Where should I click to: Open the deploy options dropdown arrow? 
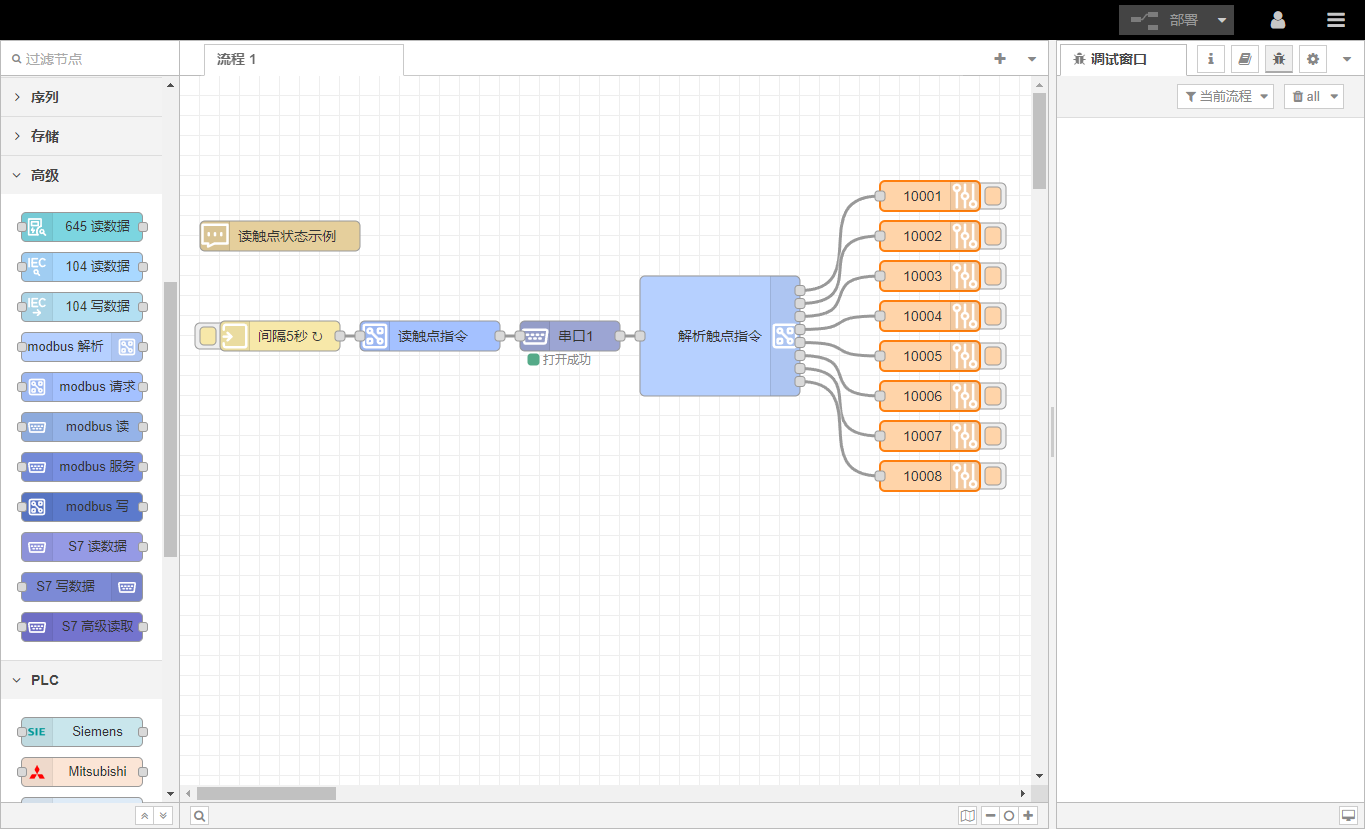tap(1222, 20)
